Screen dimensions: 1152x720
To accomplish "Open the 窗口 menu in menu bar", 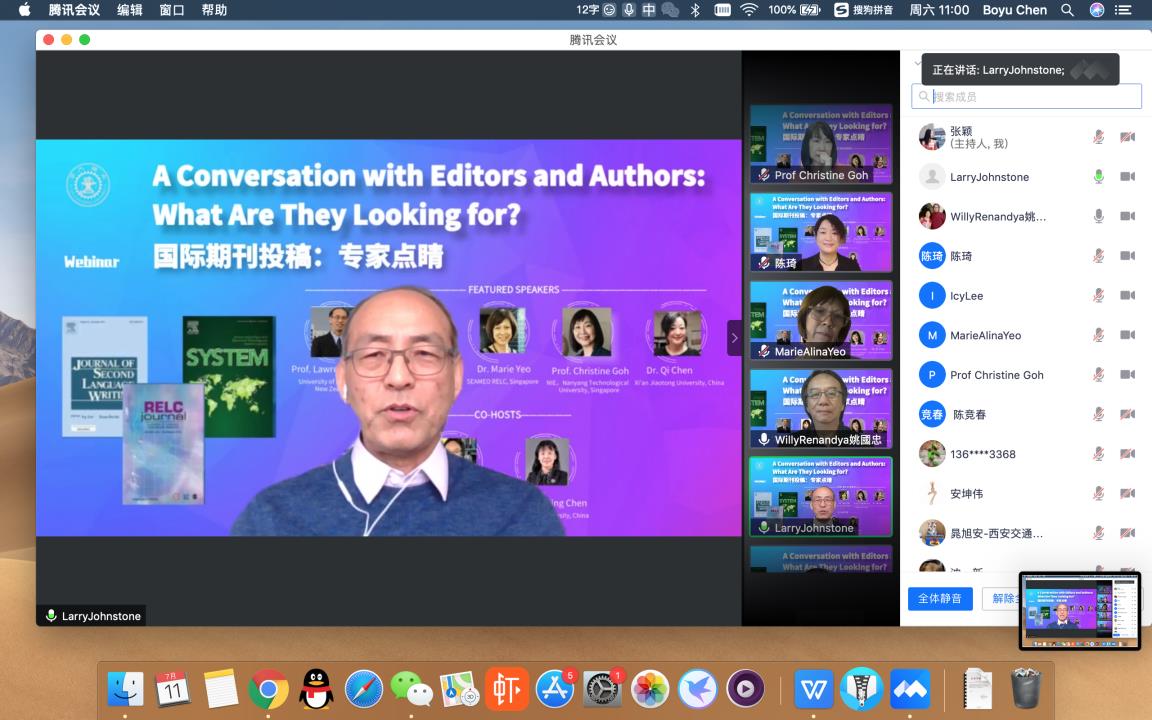I will pyautogui.click(x=171, y=10).
